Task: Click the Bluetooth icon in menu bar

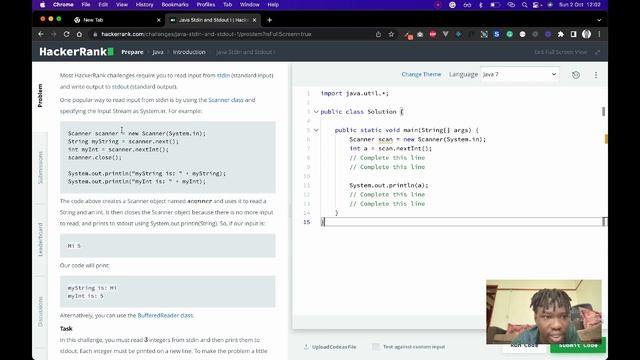Action: click(481, 5)
